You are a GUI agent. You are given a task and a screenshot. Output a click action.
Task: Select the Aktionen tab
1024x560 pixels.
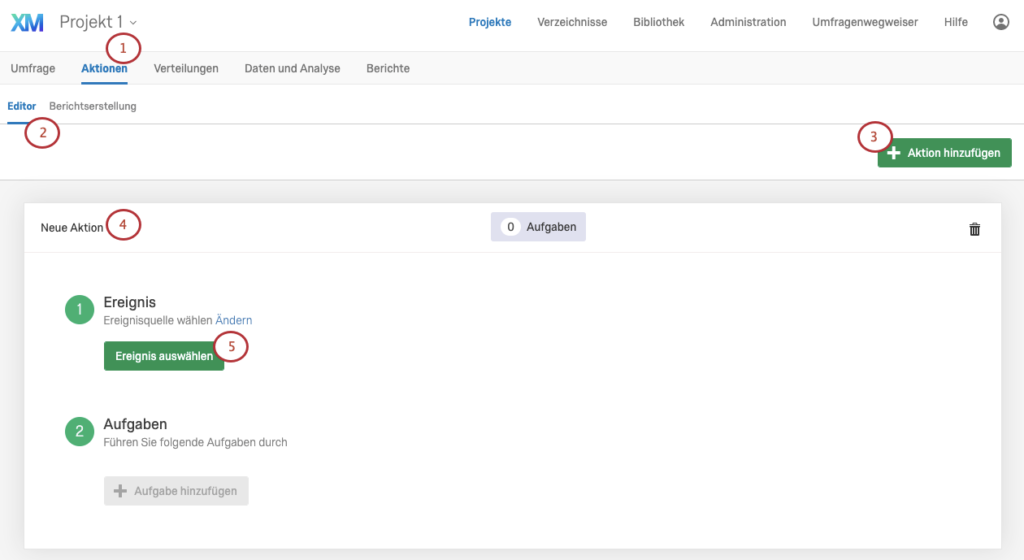tap(104, 69)
